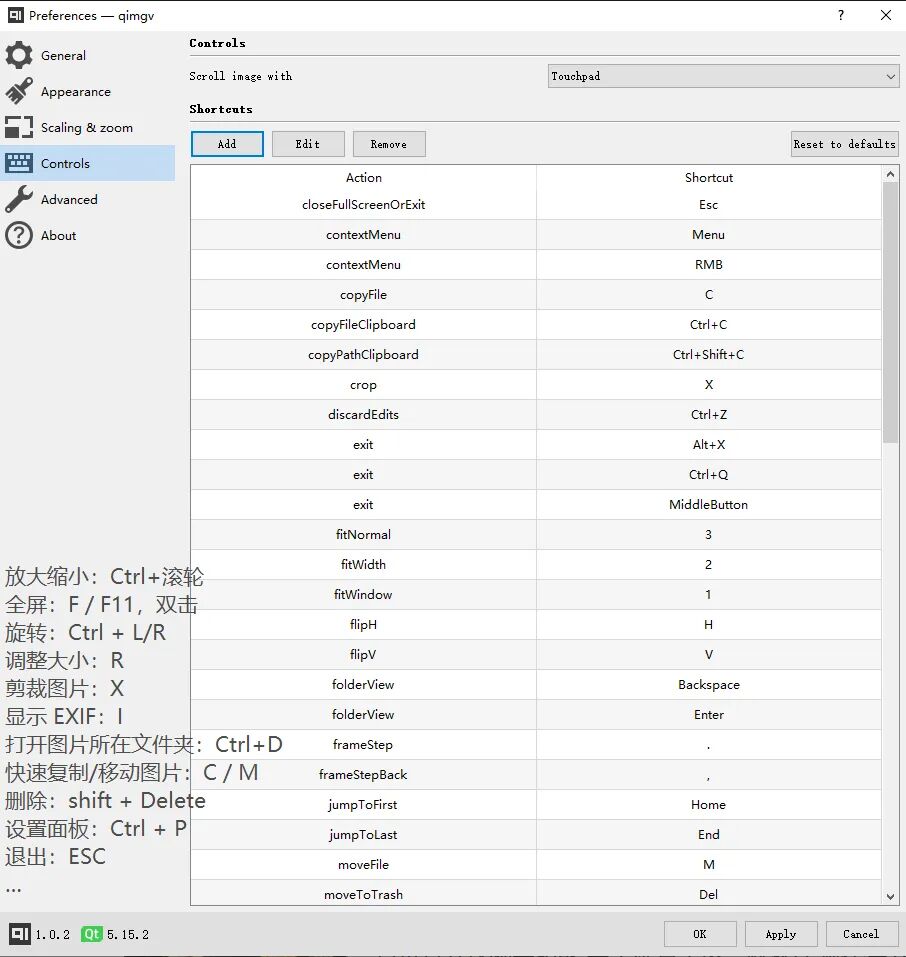Open the Scaling & zoom page
The image size is (906, 957).
click(88, 127)
